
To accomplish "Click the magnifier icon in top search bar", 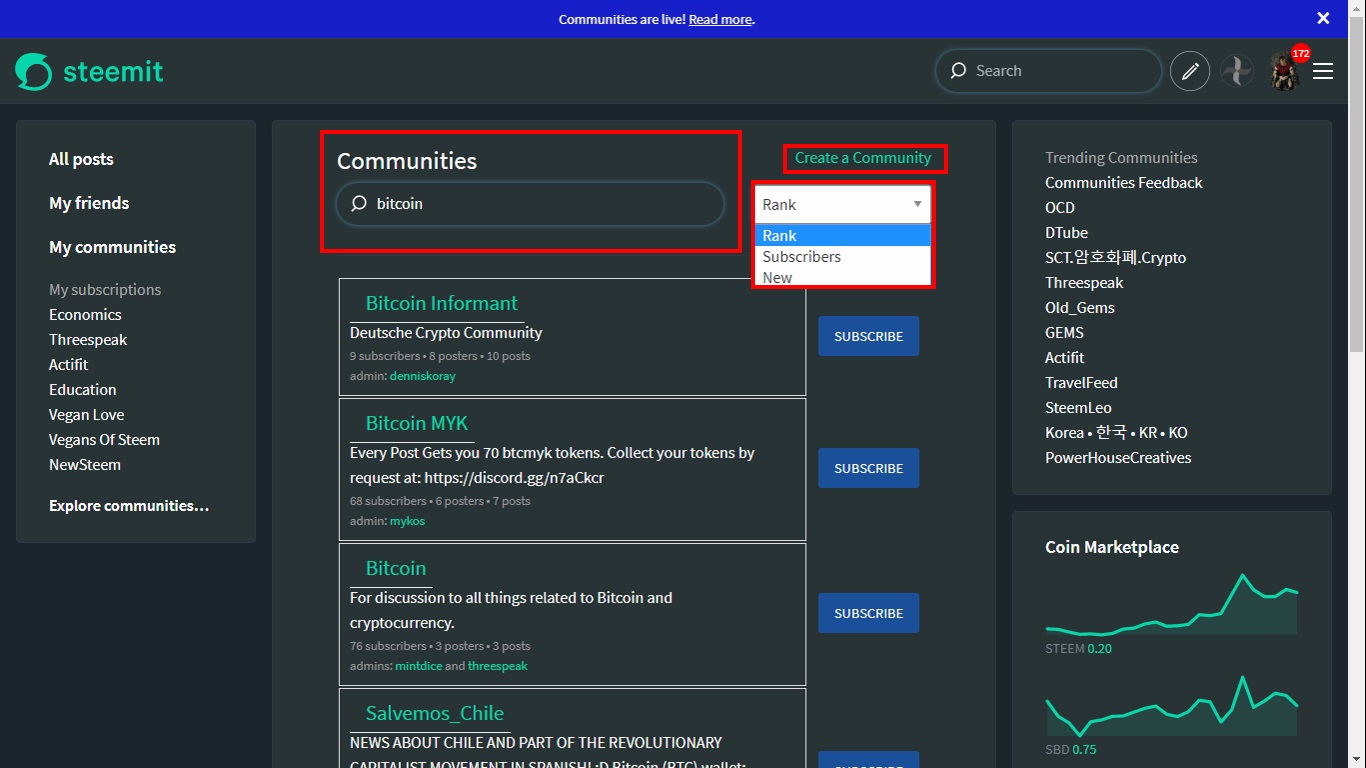I will pos(958,71).
